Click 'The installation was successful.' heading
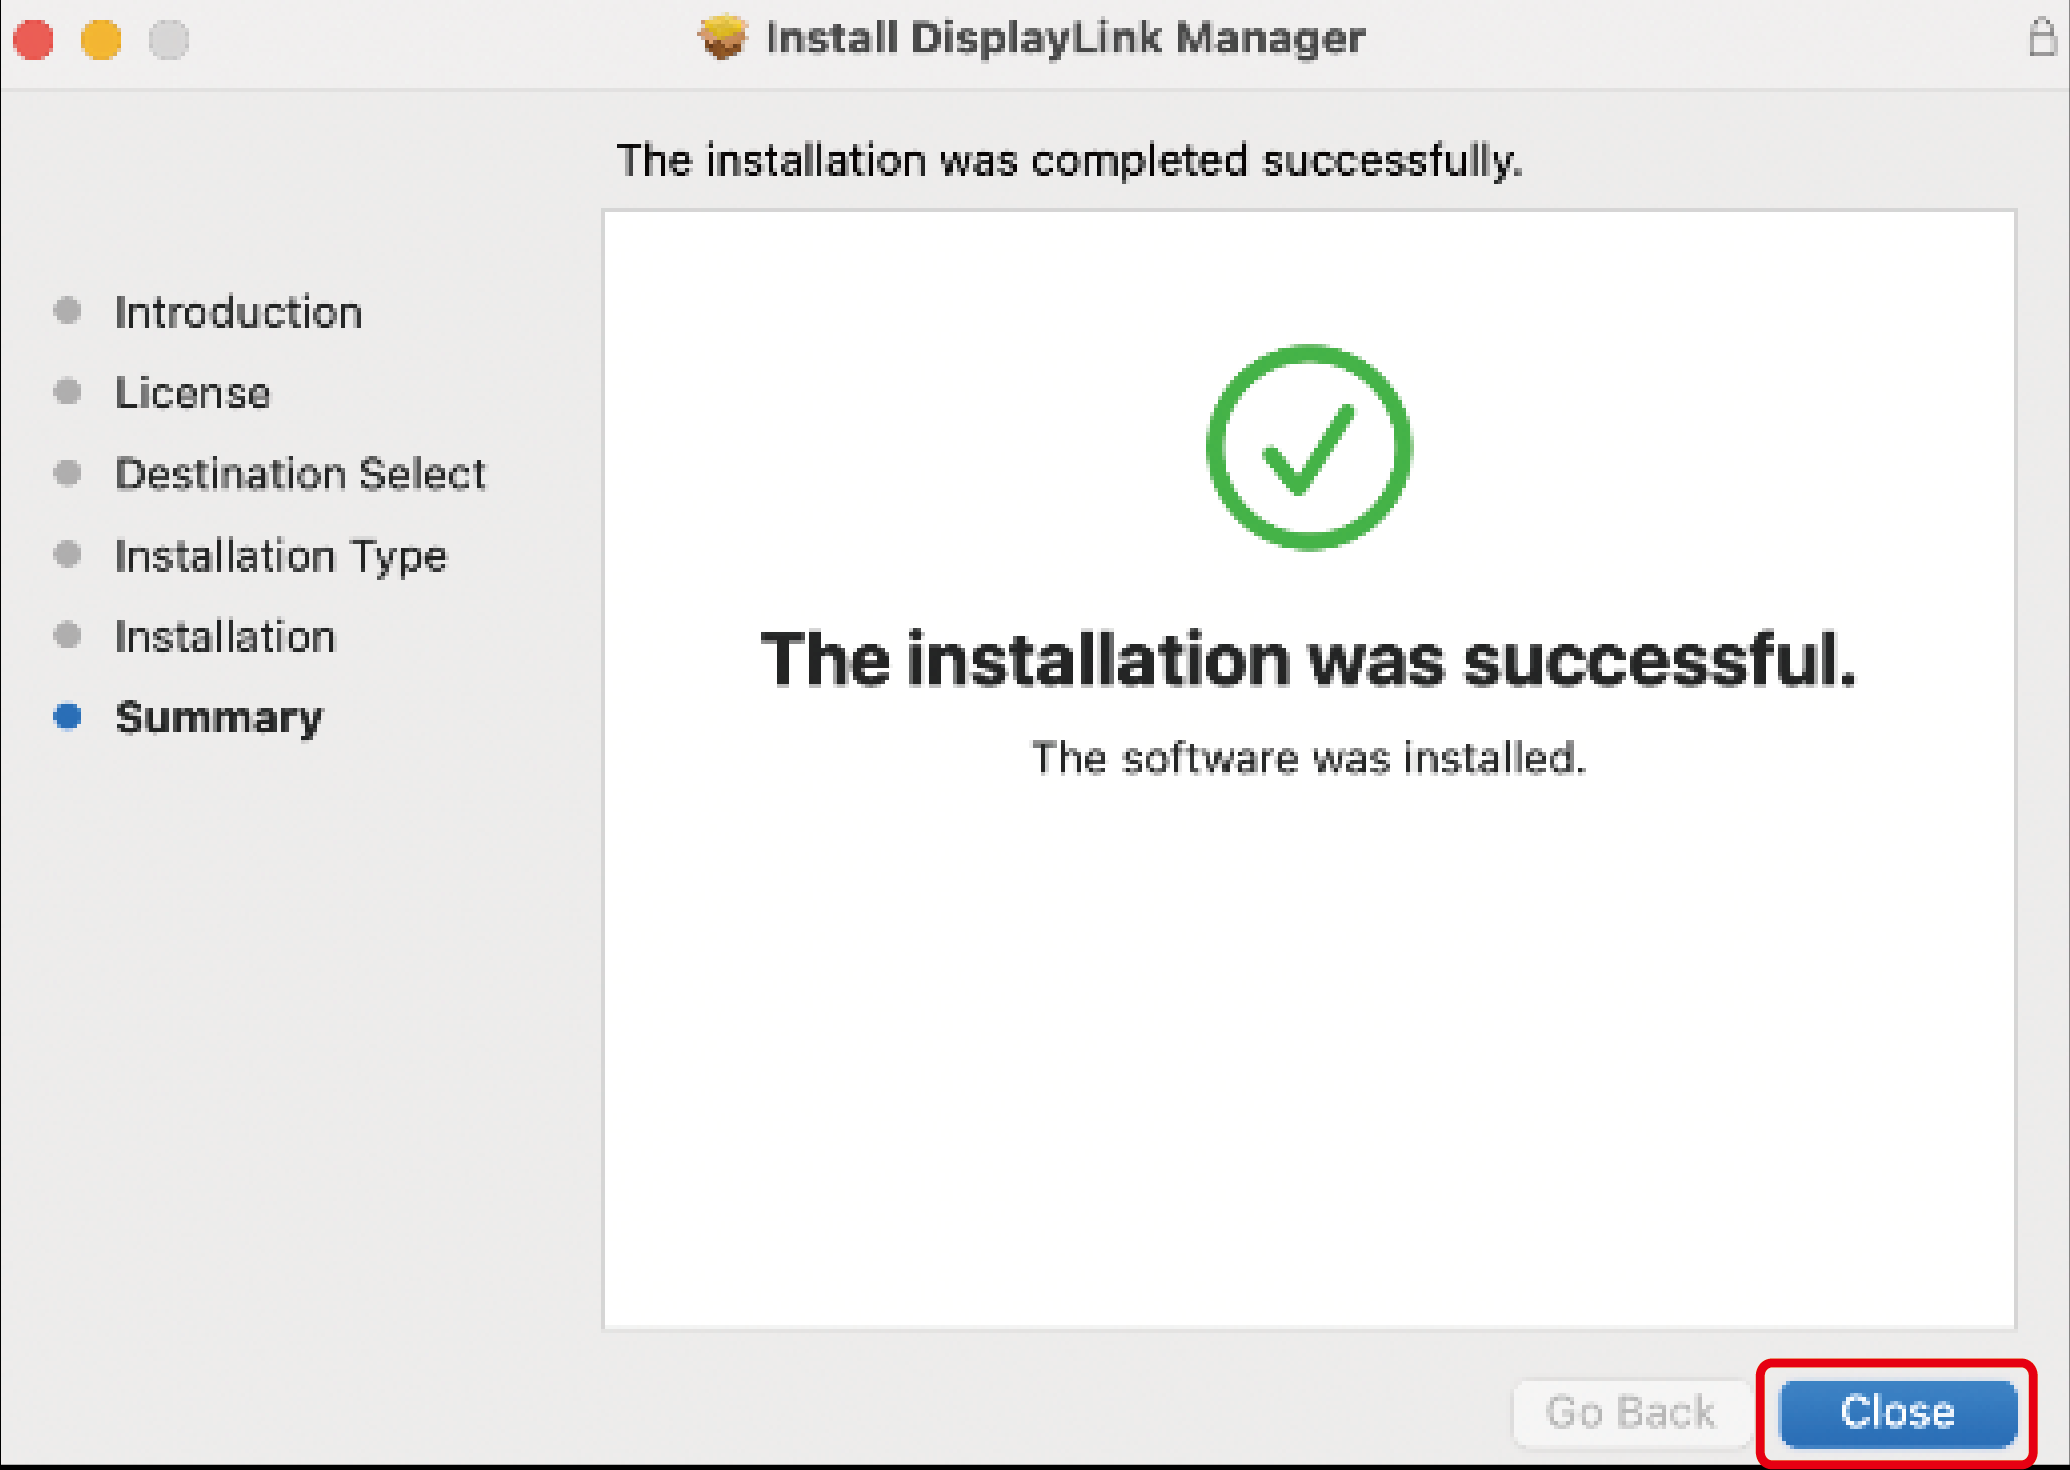This screenshot has height=1470, width=2070. (1308, 660)
